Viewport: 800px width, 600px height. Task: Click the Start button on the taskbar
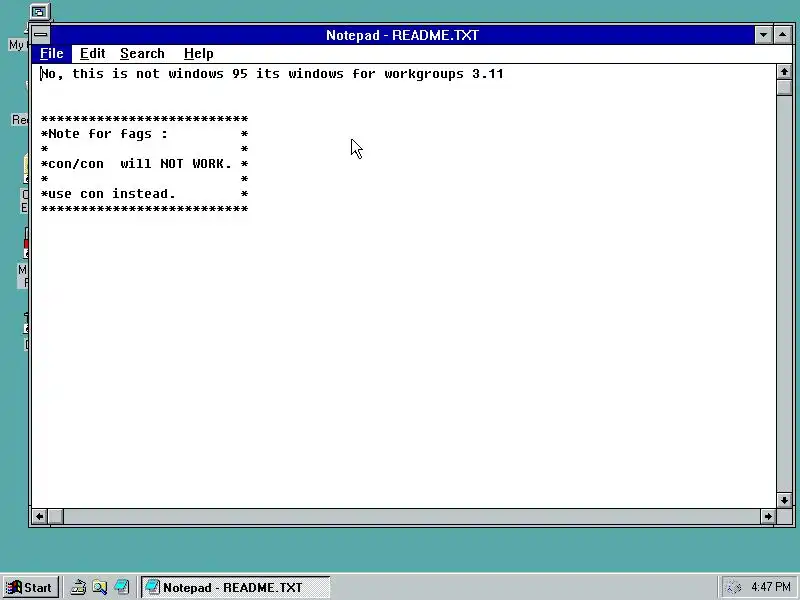(31, 587)
